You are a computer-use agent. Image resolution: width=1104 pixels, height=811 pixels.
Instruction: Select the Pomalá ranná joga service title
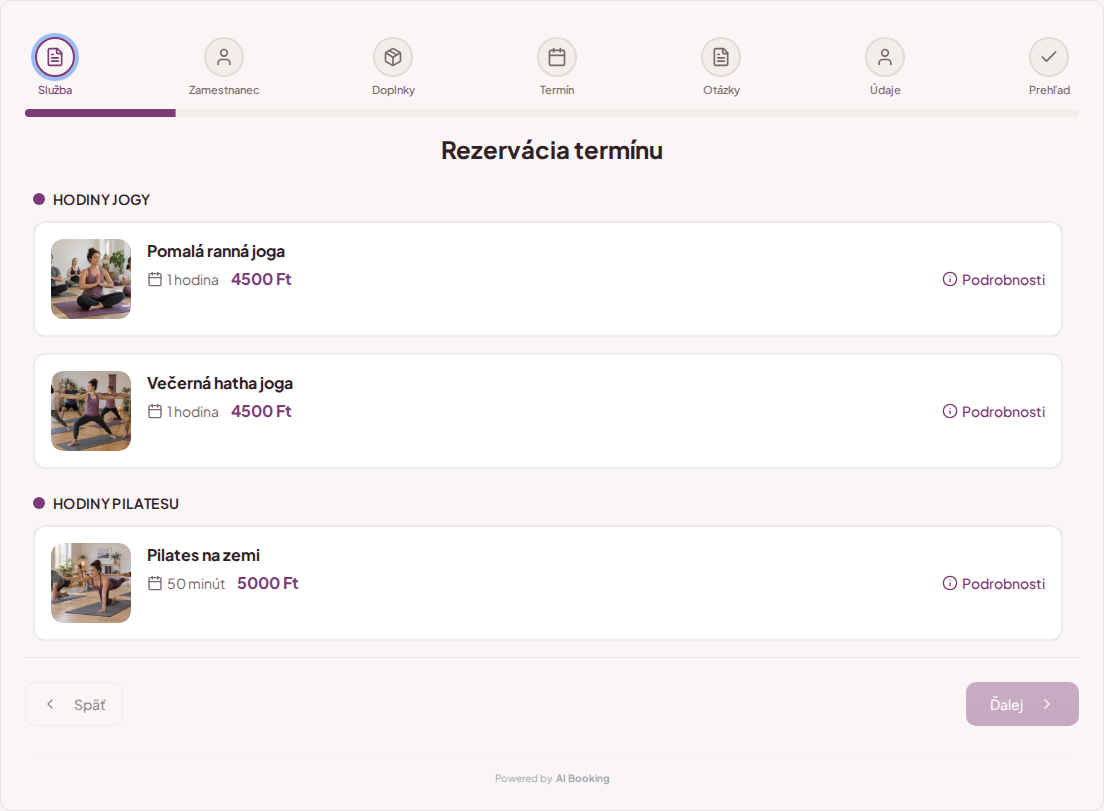[x=216, y=251]
